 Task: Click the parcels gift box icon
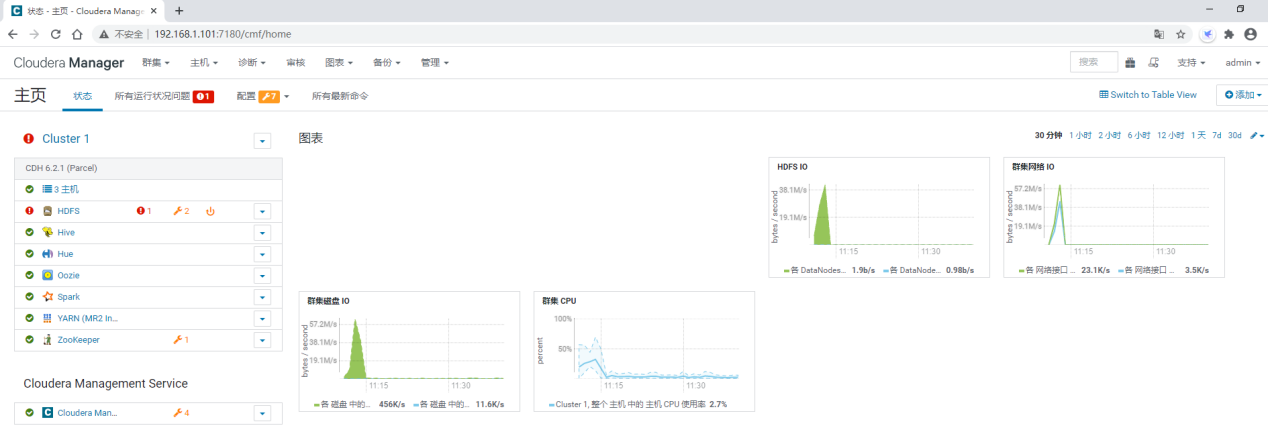1130,62
